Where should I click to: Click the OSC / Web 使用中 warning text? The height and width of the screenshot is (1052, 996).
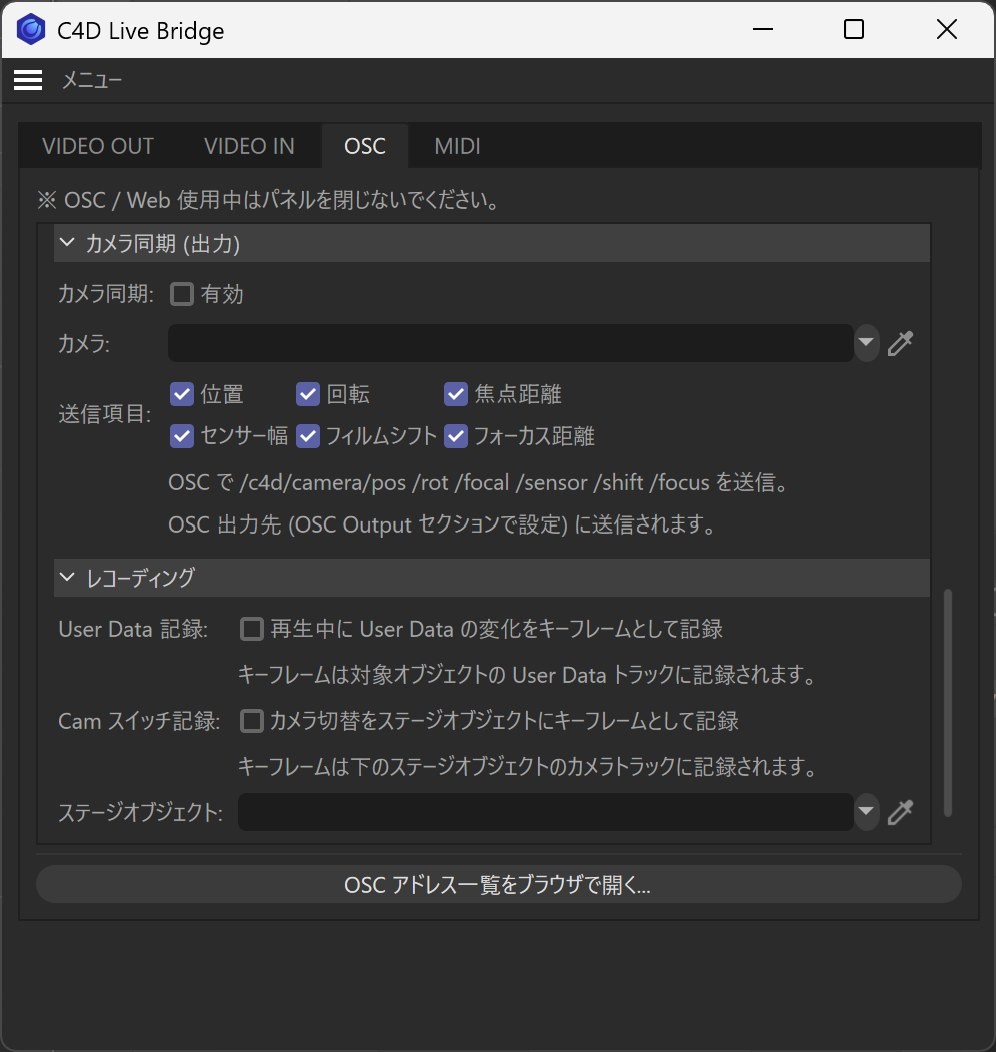click(x=268, y=200)
